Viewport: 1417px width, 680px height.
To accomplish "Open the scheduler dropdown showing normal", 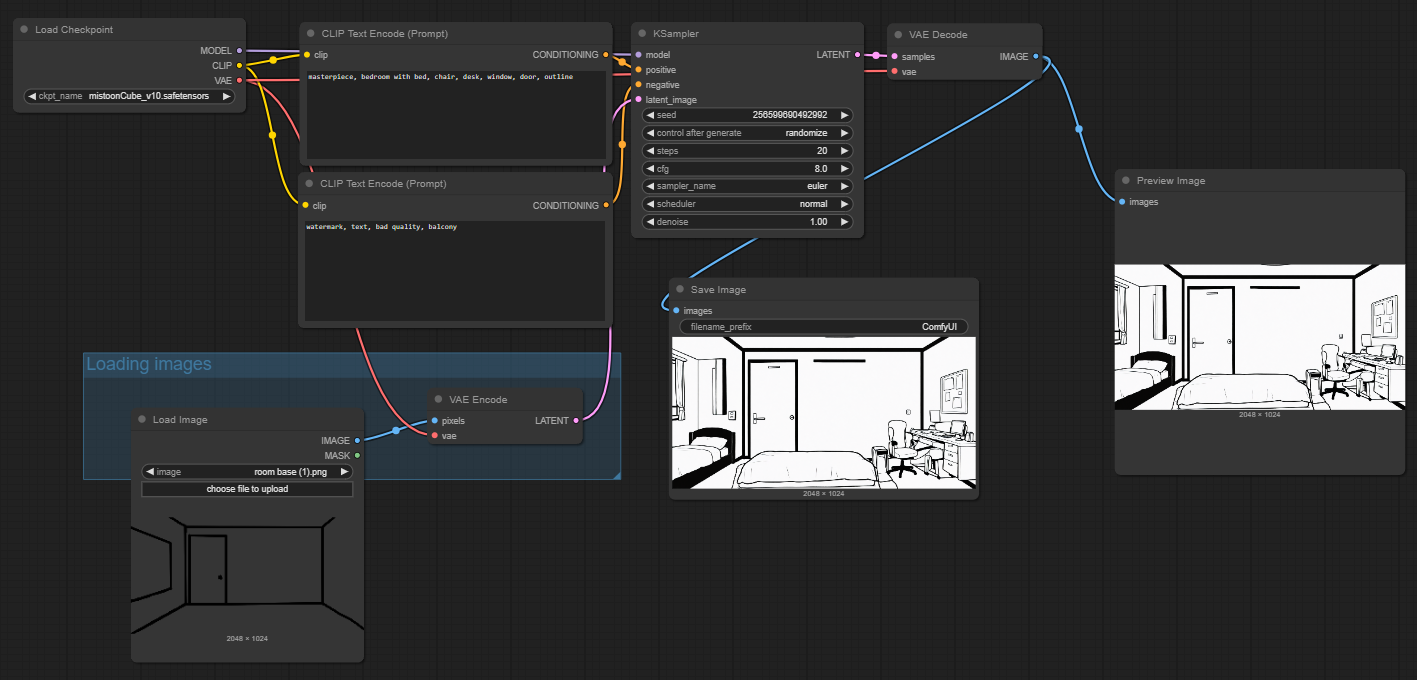I will (748, 204).
